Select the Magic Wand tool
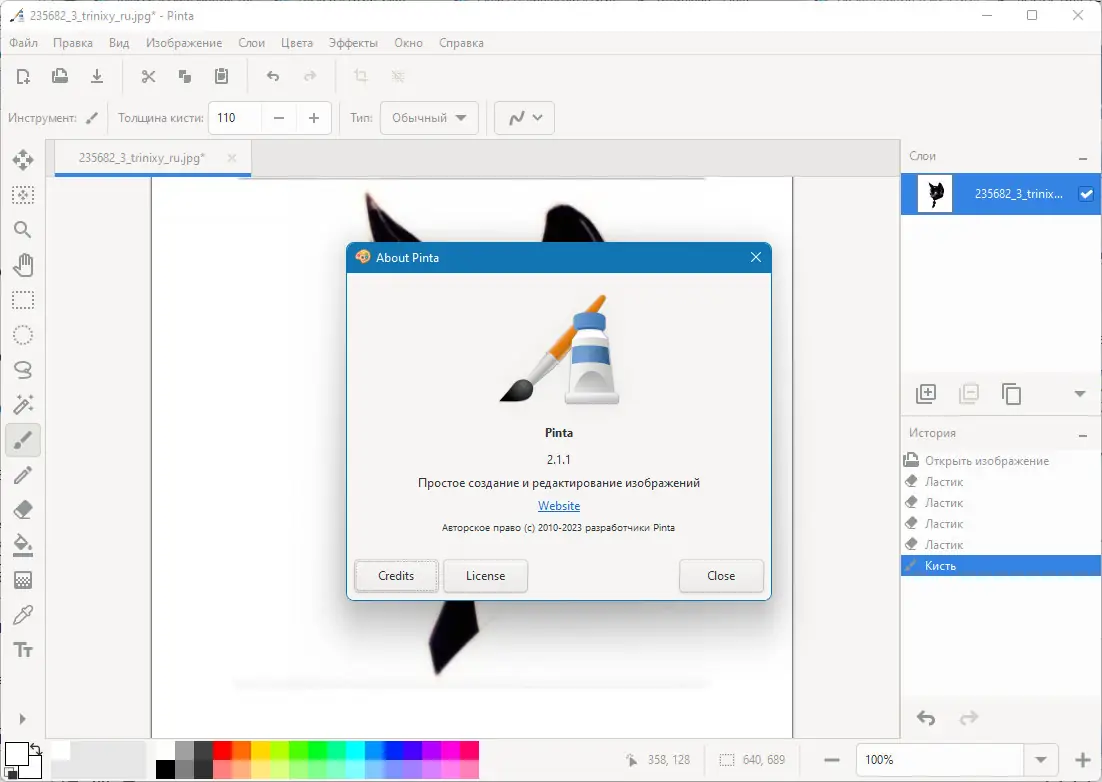The height and width of the screenshot is (782, 1102). click(x=23, y=405)
